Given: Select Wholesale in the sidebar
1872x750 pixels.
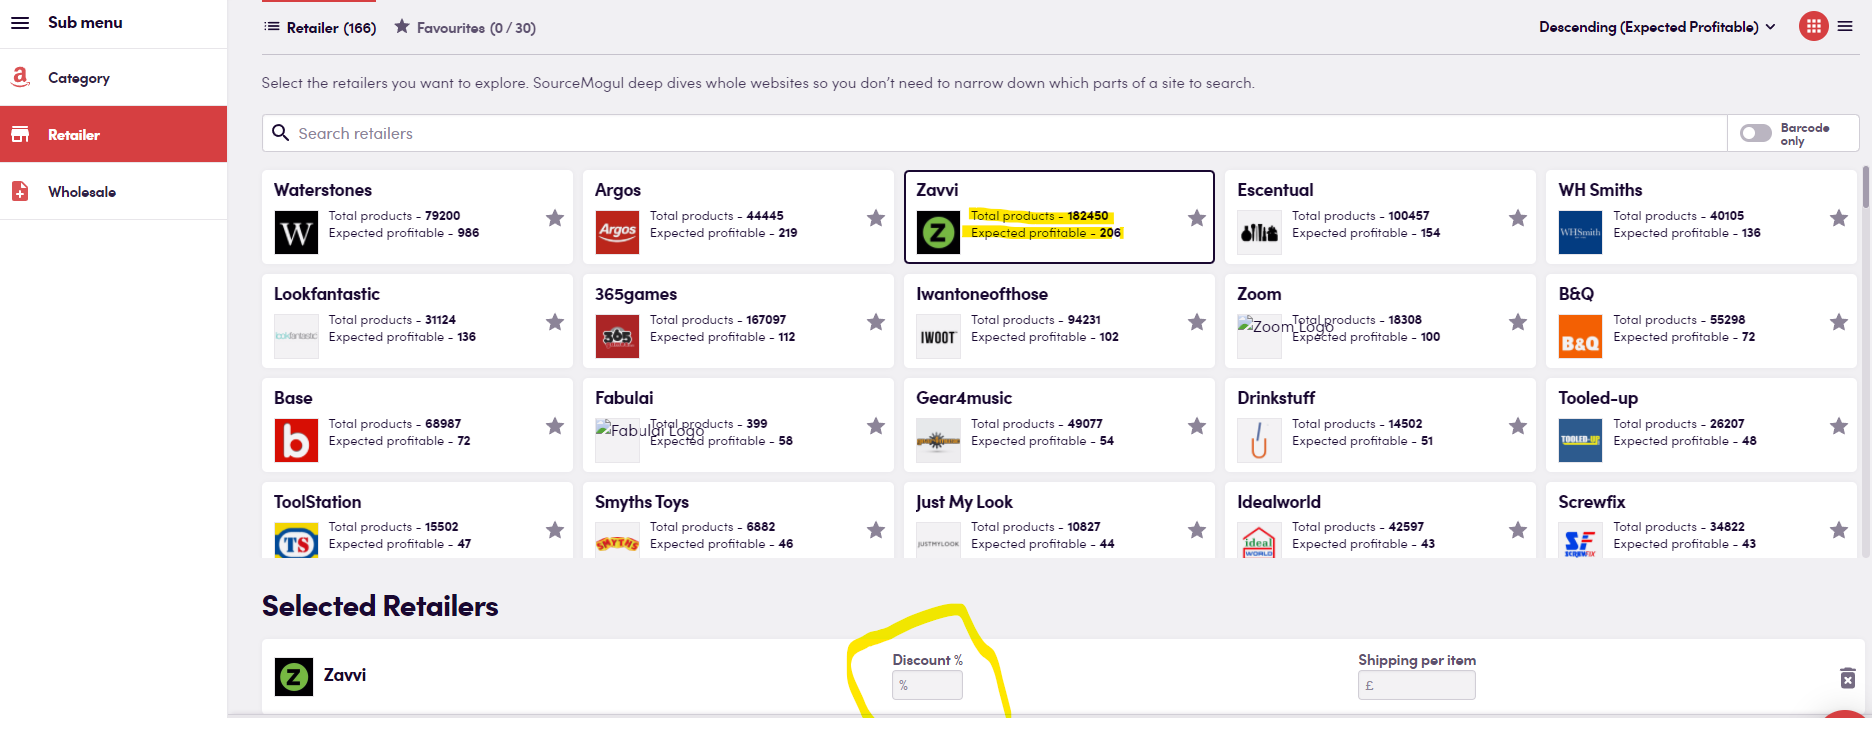Looking at the screenshot, I should (x=113, y=191).
